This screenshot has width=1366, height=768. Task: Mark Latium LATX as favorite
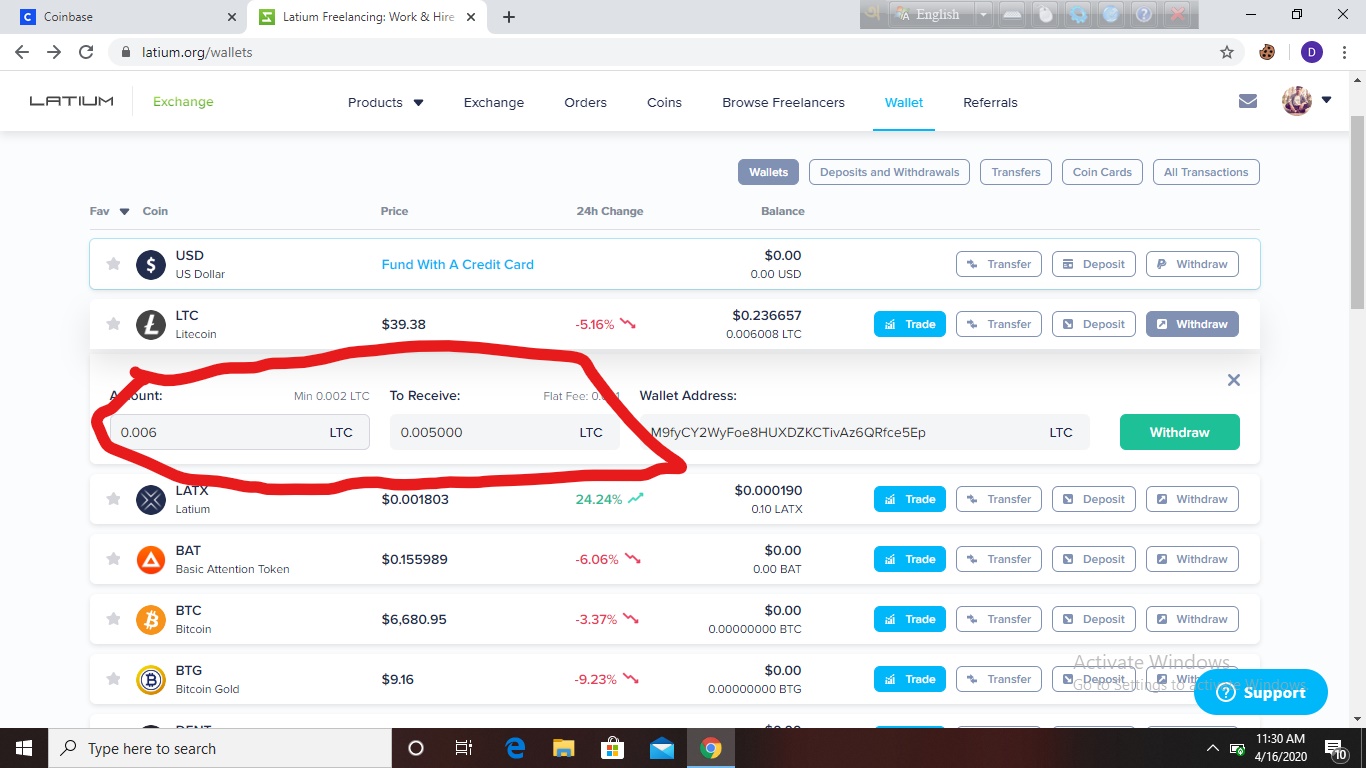point(114,499)
